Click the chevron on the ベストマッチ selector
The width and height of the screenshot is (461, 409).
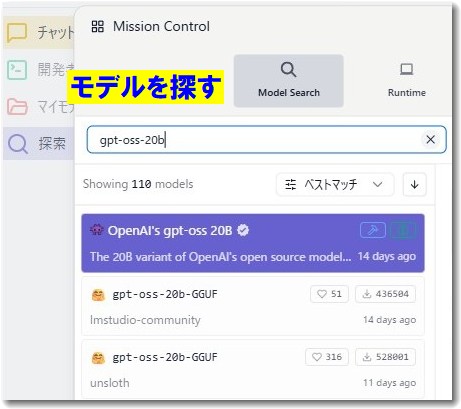377,184
